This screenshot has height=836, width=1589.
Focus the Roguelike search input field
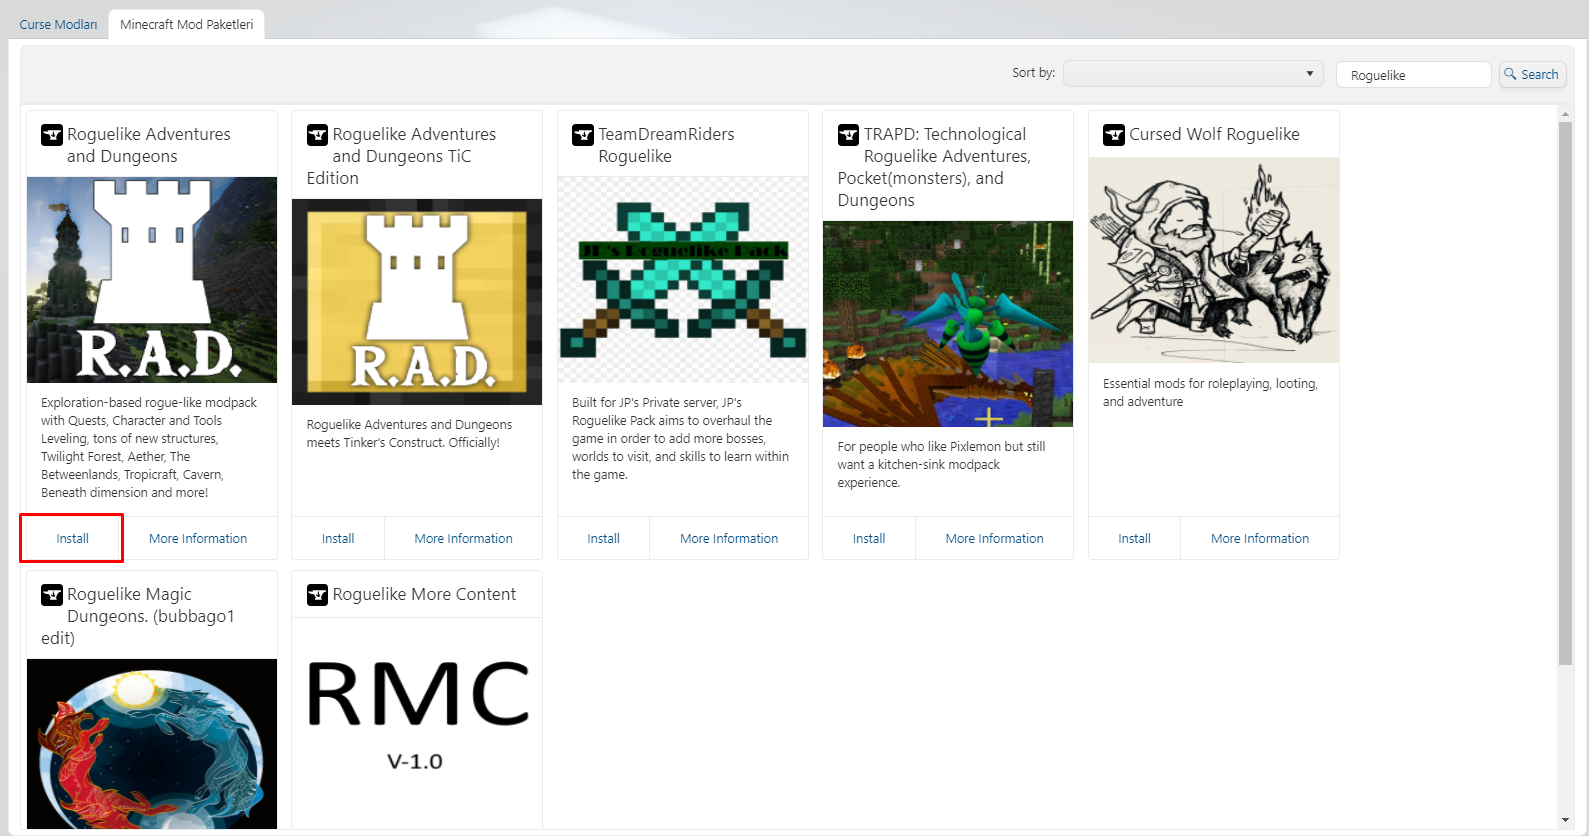pos(1412,75)
